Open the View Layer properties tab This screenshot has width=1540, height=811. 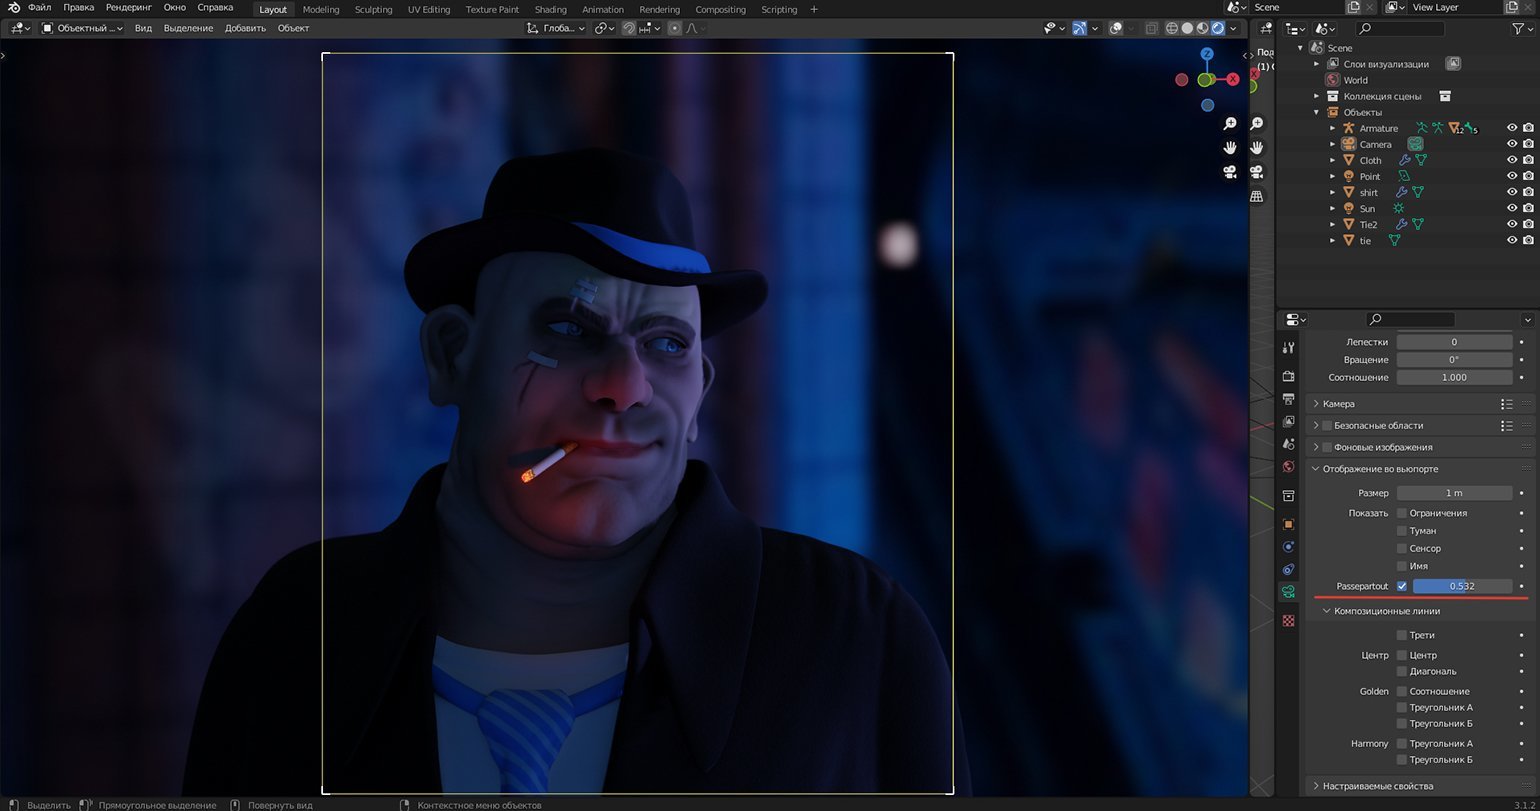[x=1288, y=421]
